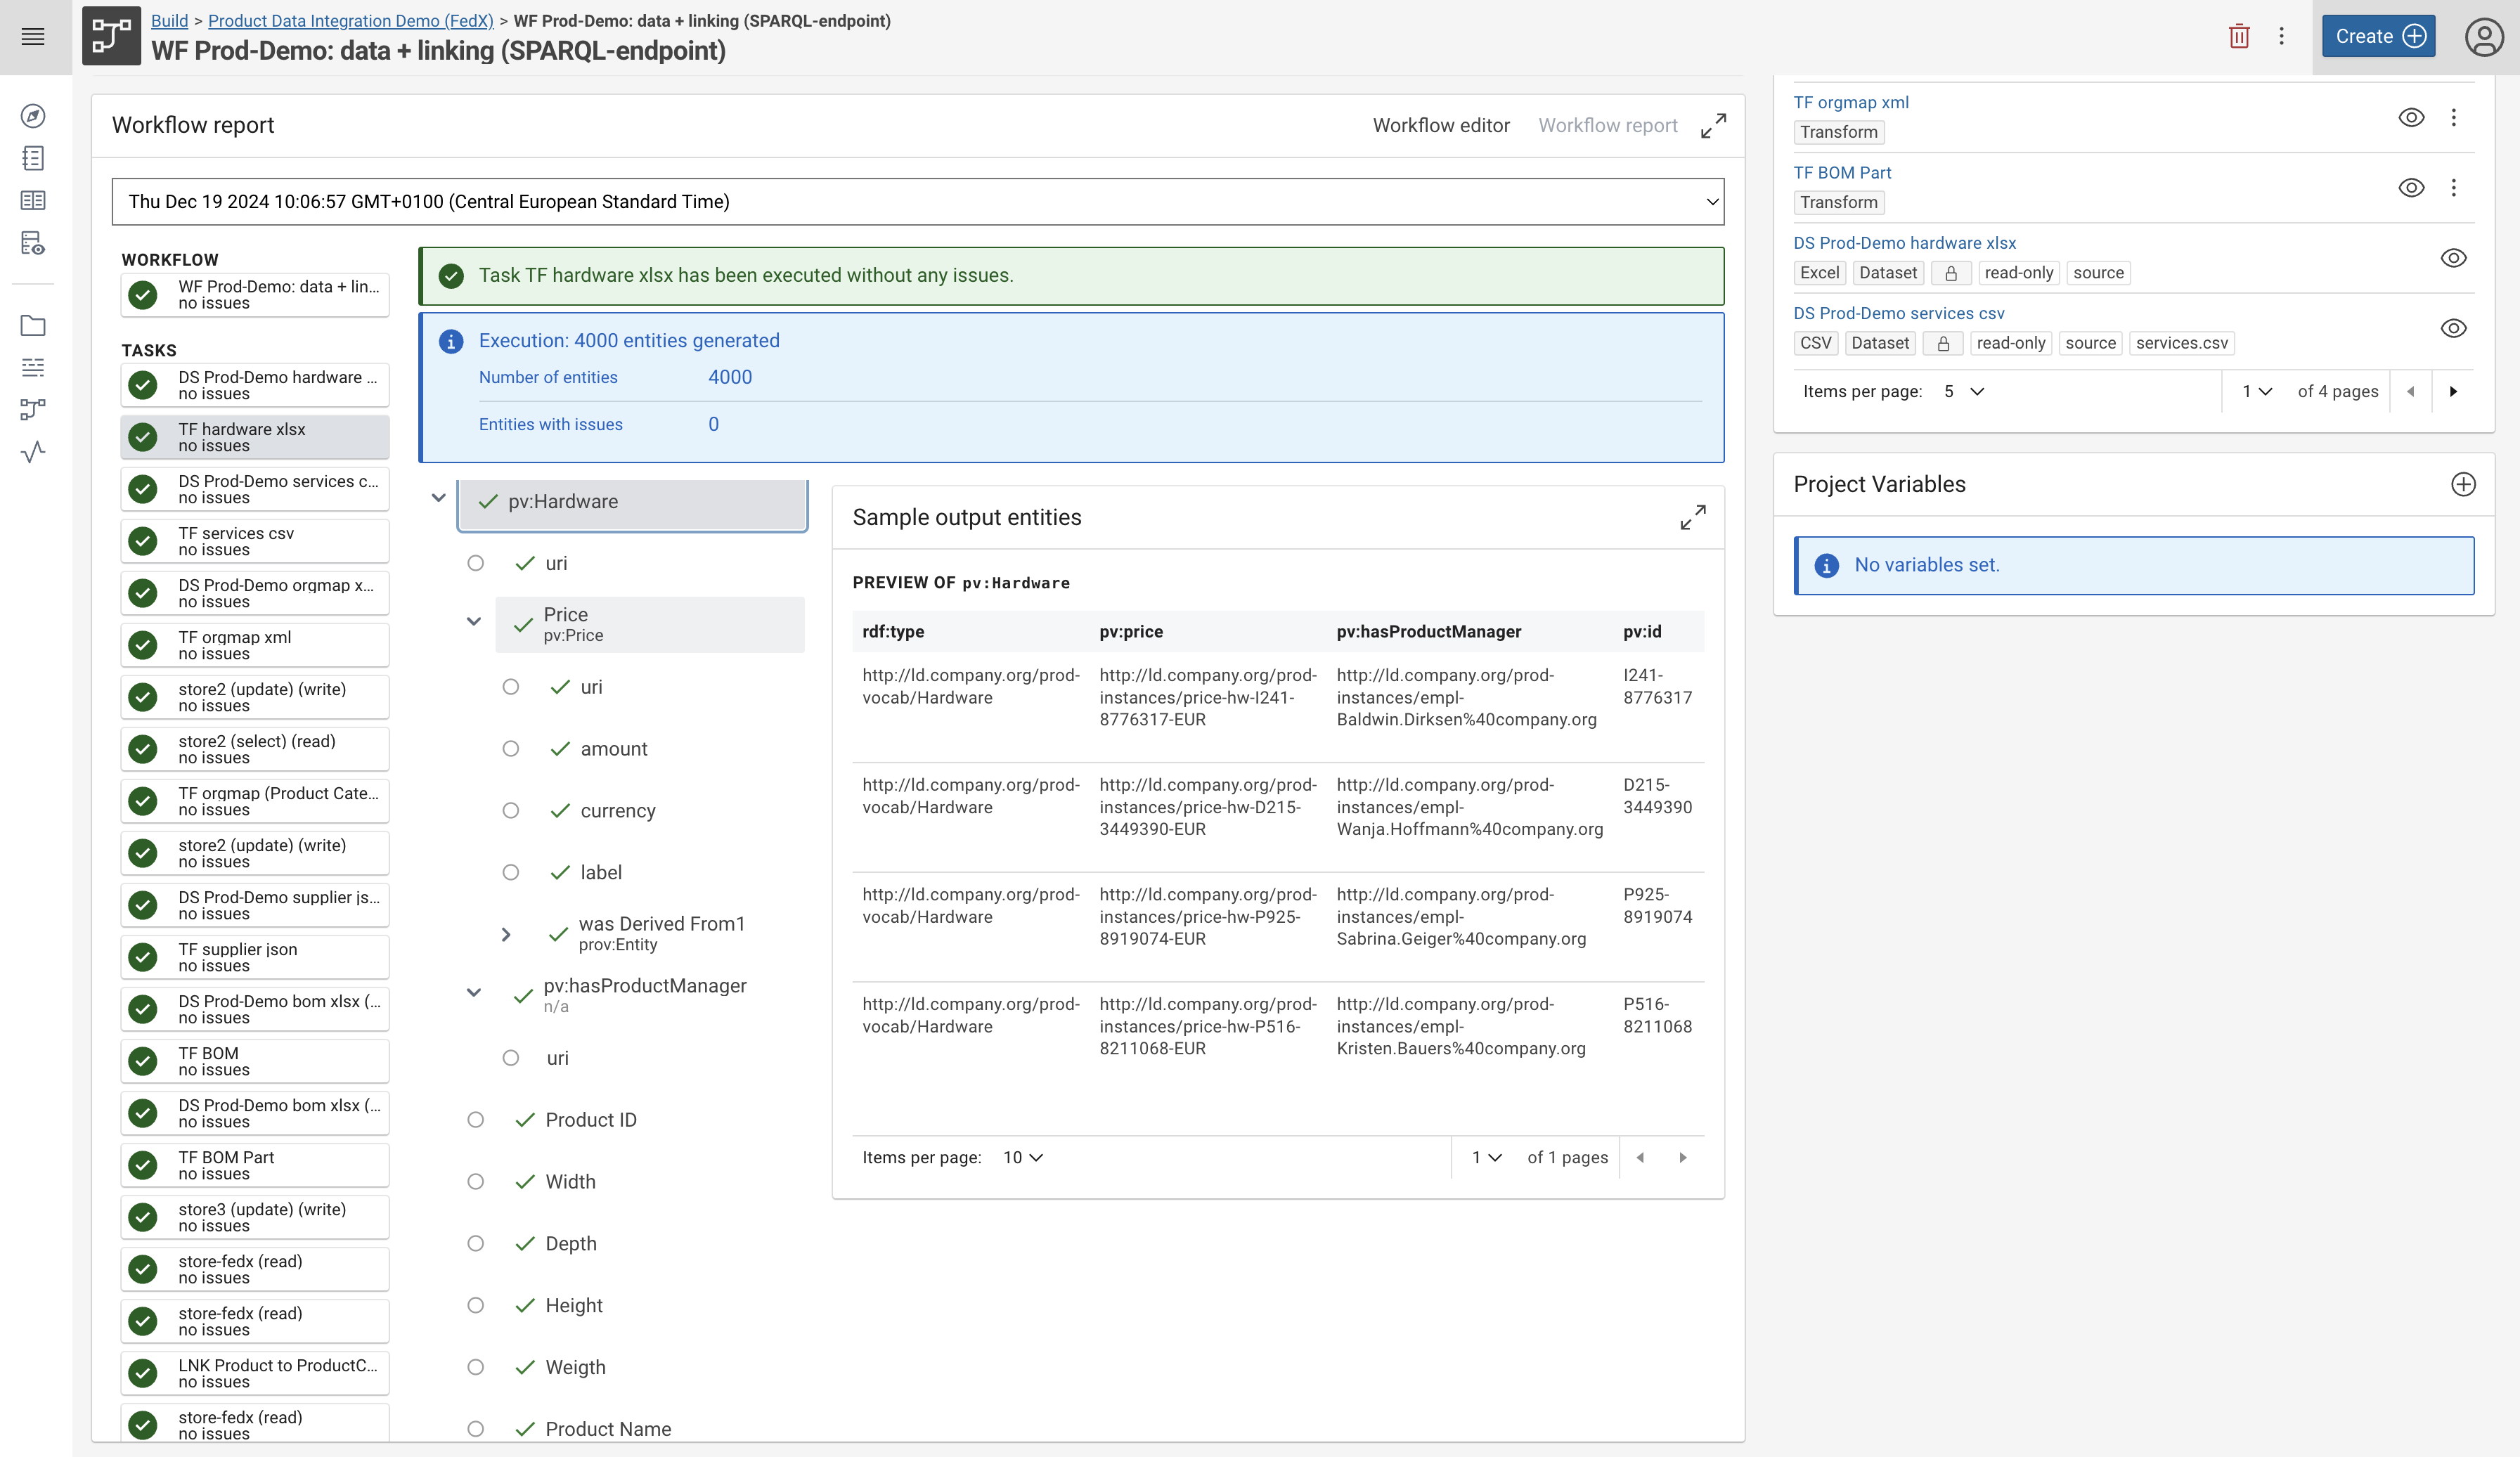
Task: Add a variable via the Project Variables plus icon
Action: [2464, 484]
